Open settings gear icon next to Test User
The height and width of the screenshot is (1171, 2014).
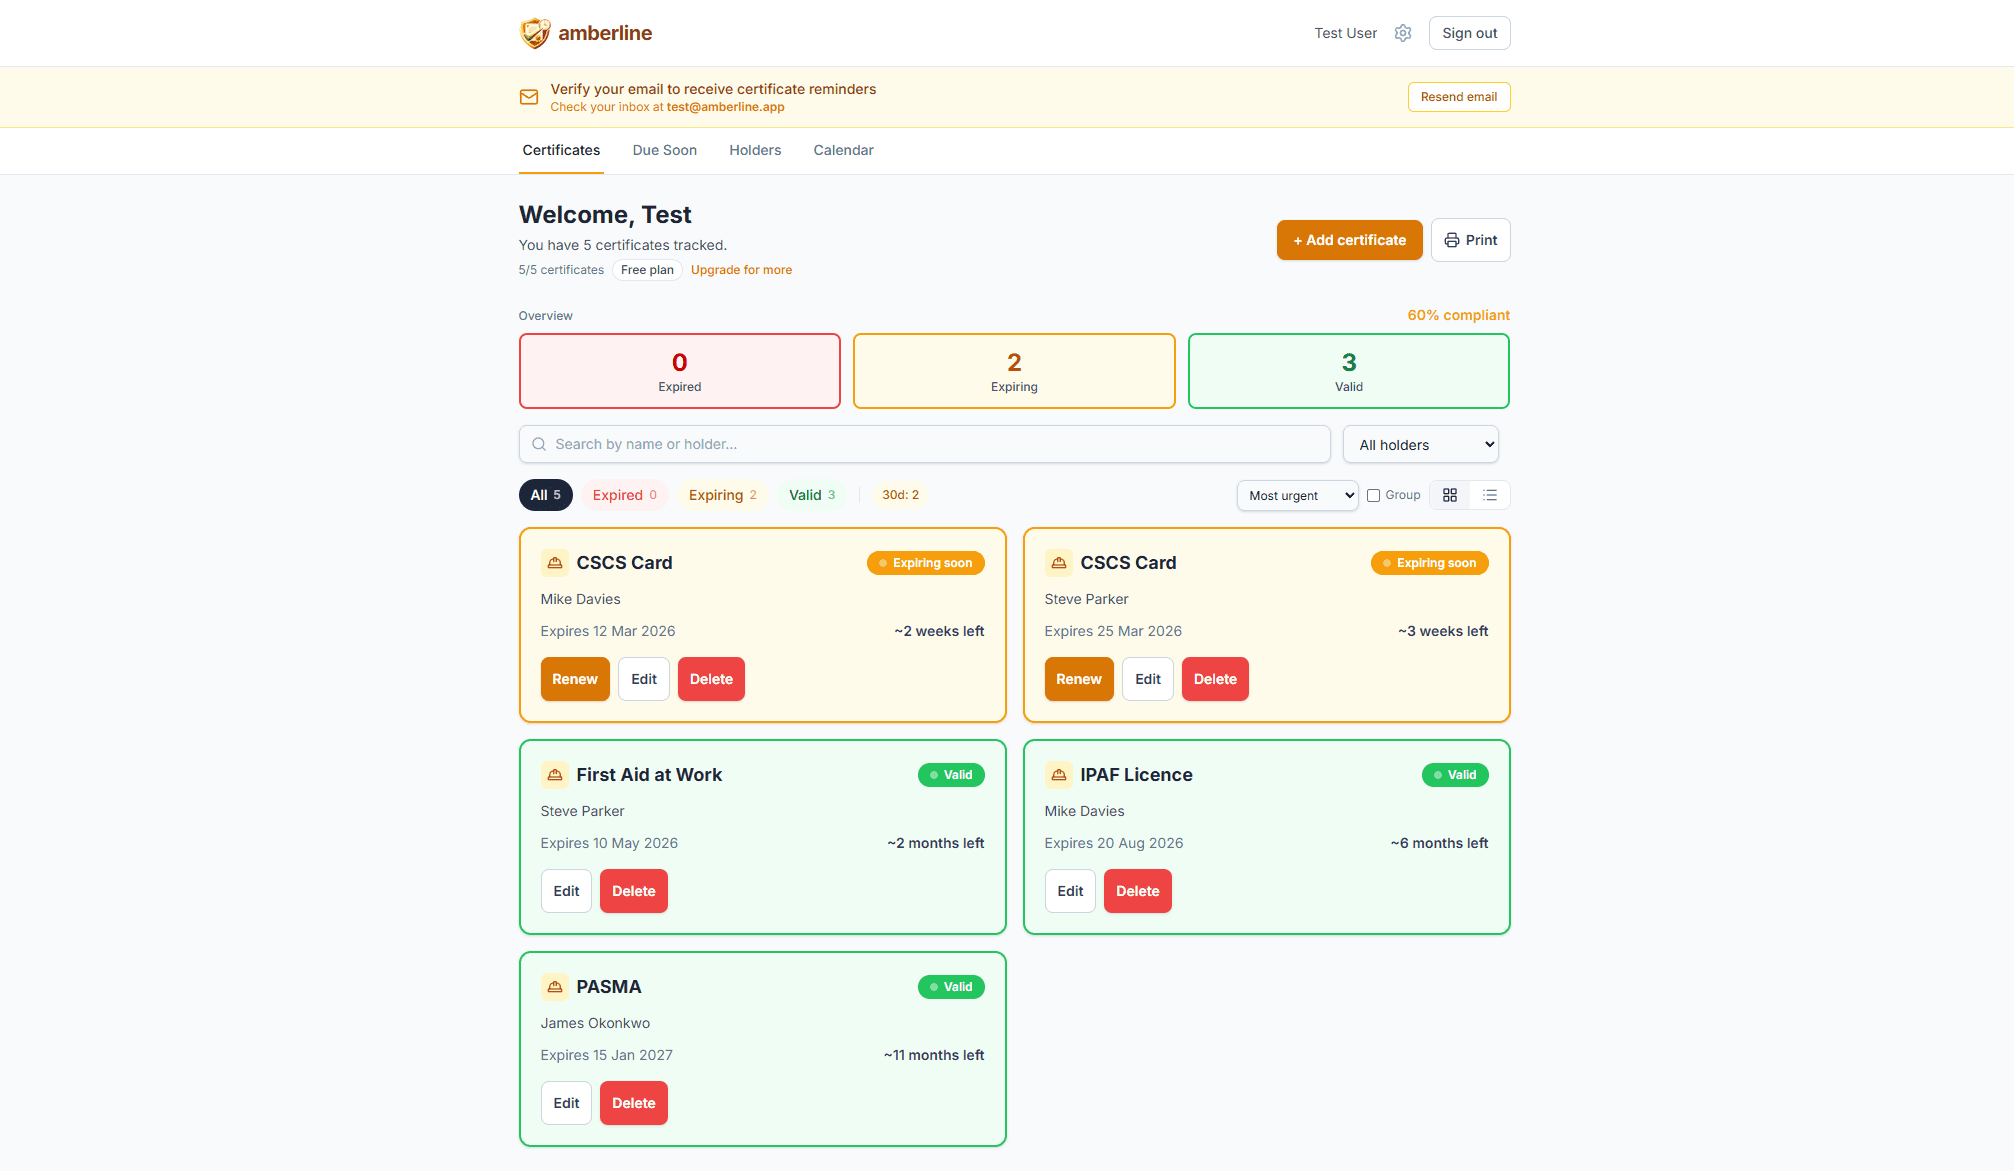(x=1403, y=33)
